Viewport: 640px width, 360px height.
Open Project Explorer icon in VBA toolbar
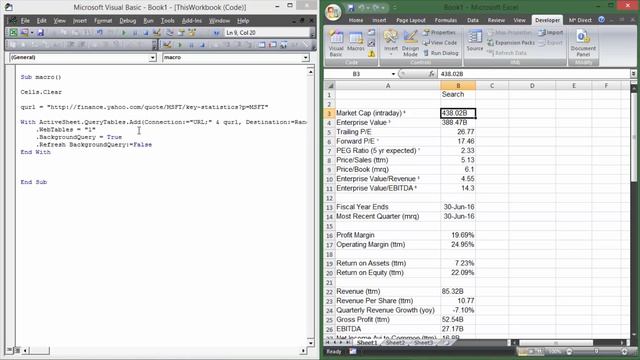click(x=170, y=32)
